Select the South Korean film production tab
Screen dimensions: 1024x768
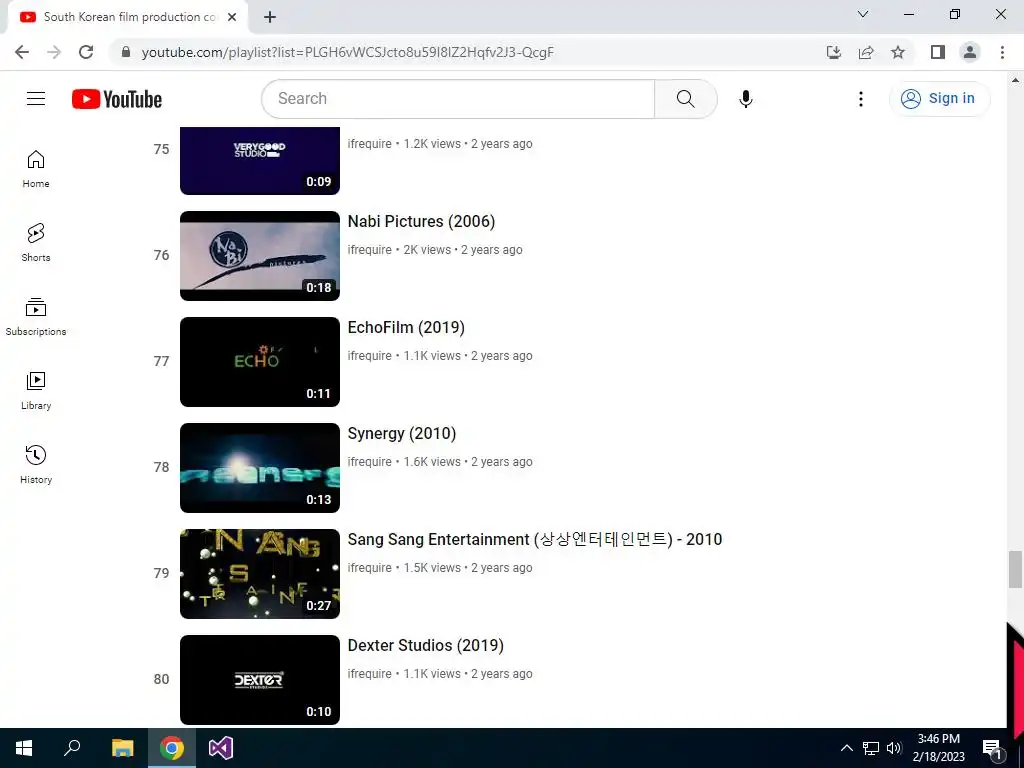pyautogui.click(x=128, y=17)
